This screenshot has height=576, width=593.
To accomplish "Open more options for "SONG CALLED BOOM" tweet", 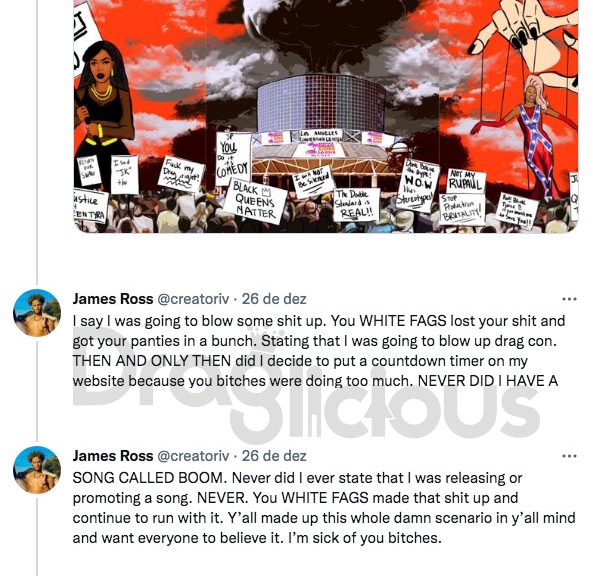I will 569,456.
